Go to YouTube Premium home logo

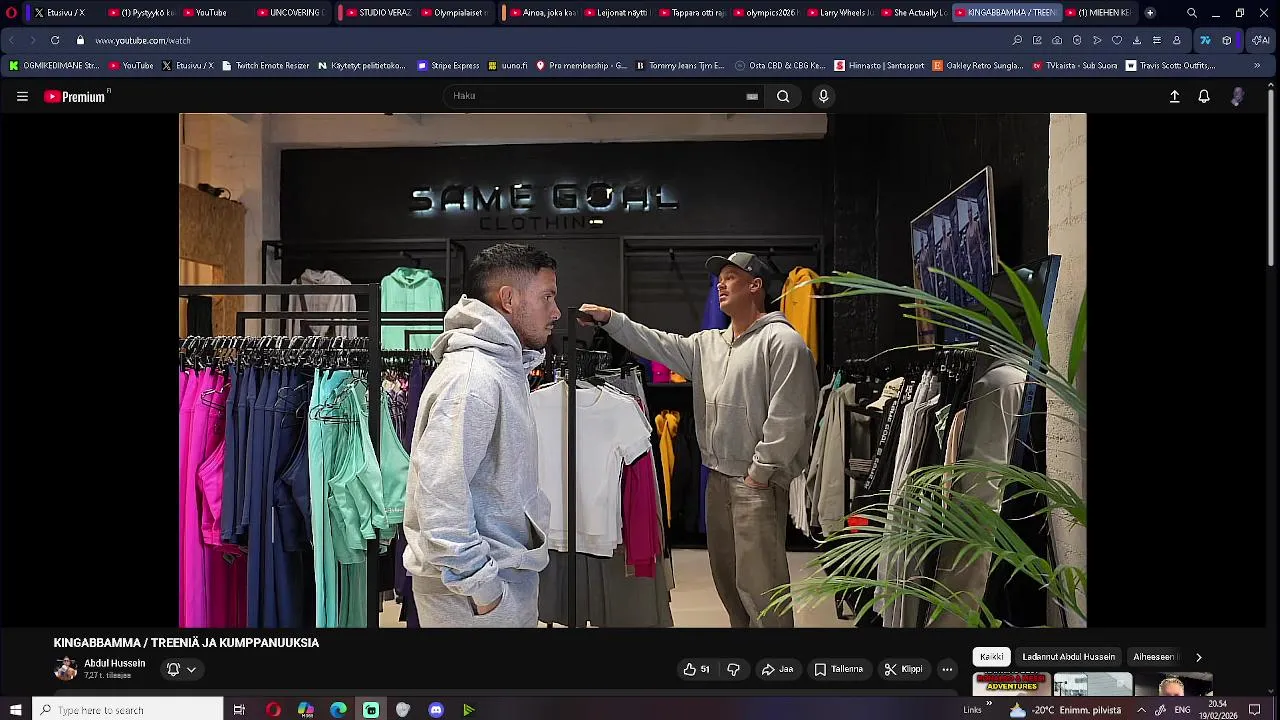pos(76,96)
